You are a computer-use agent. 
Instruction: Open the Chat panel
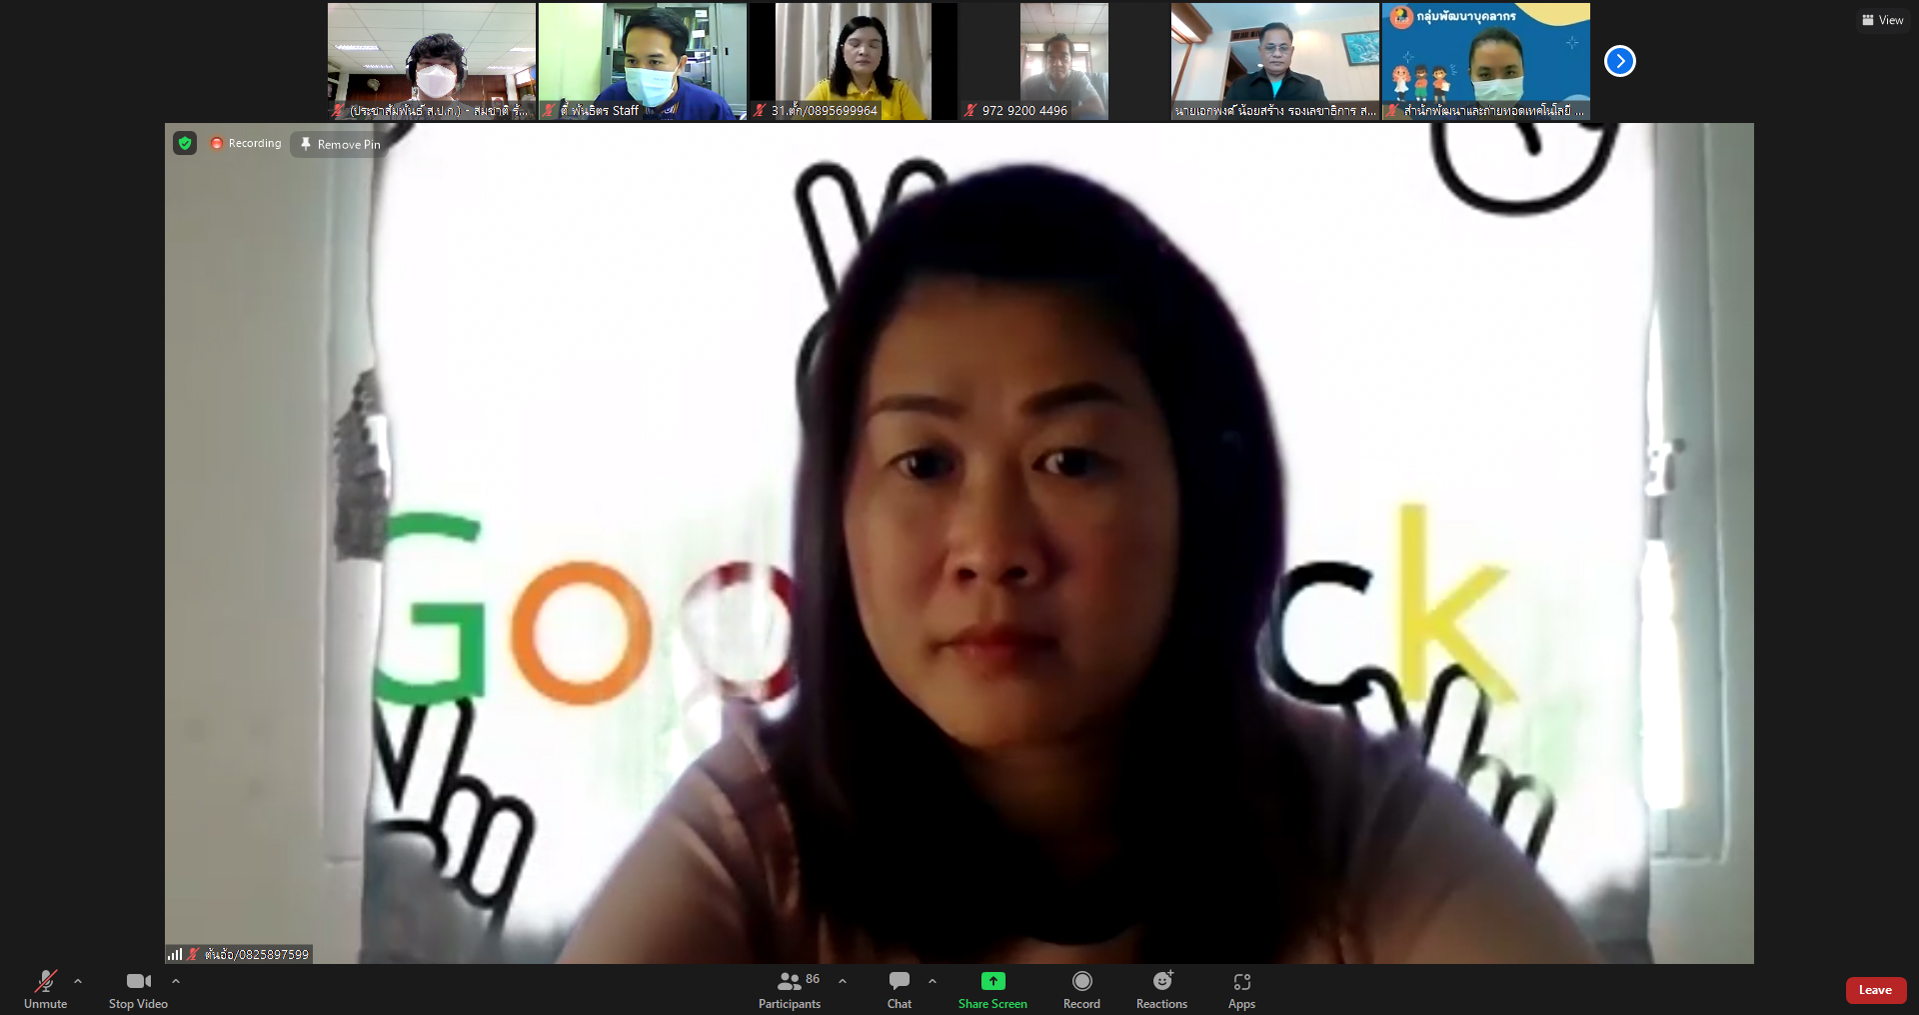tap(899, 990)
